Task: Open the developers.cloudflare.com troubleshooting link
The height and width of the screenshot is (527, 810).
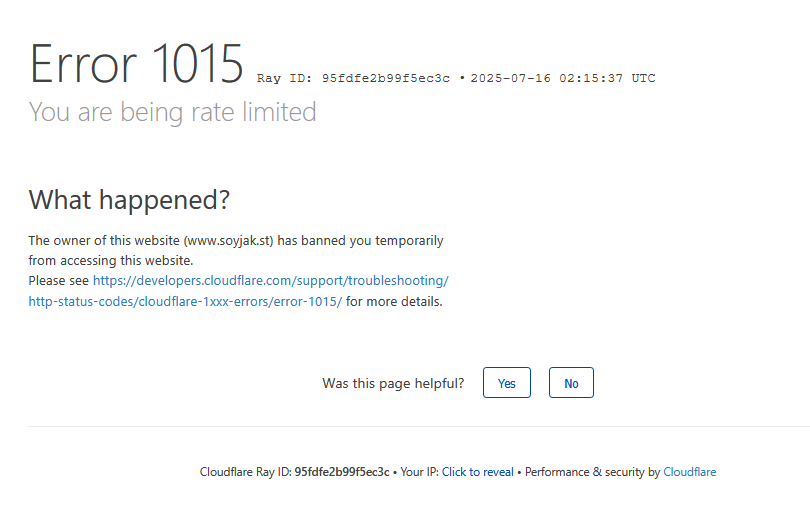Action: [x=270, y=281]
